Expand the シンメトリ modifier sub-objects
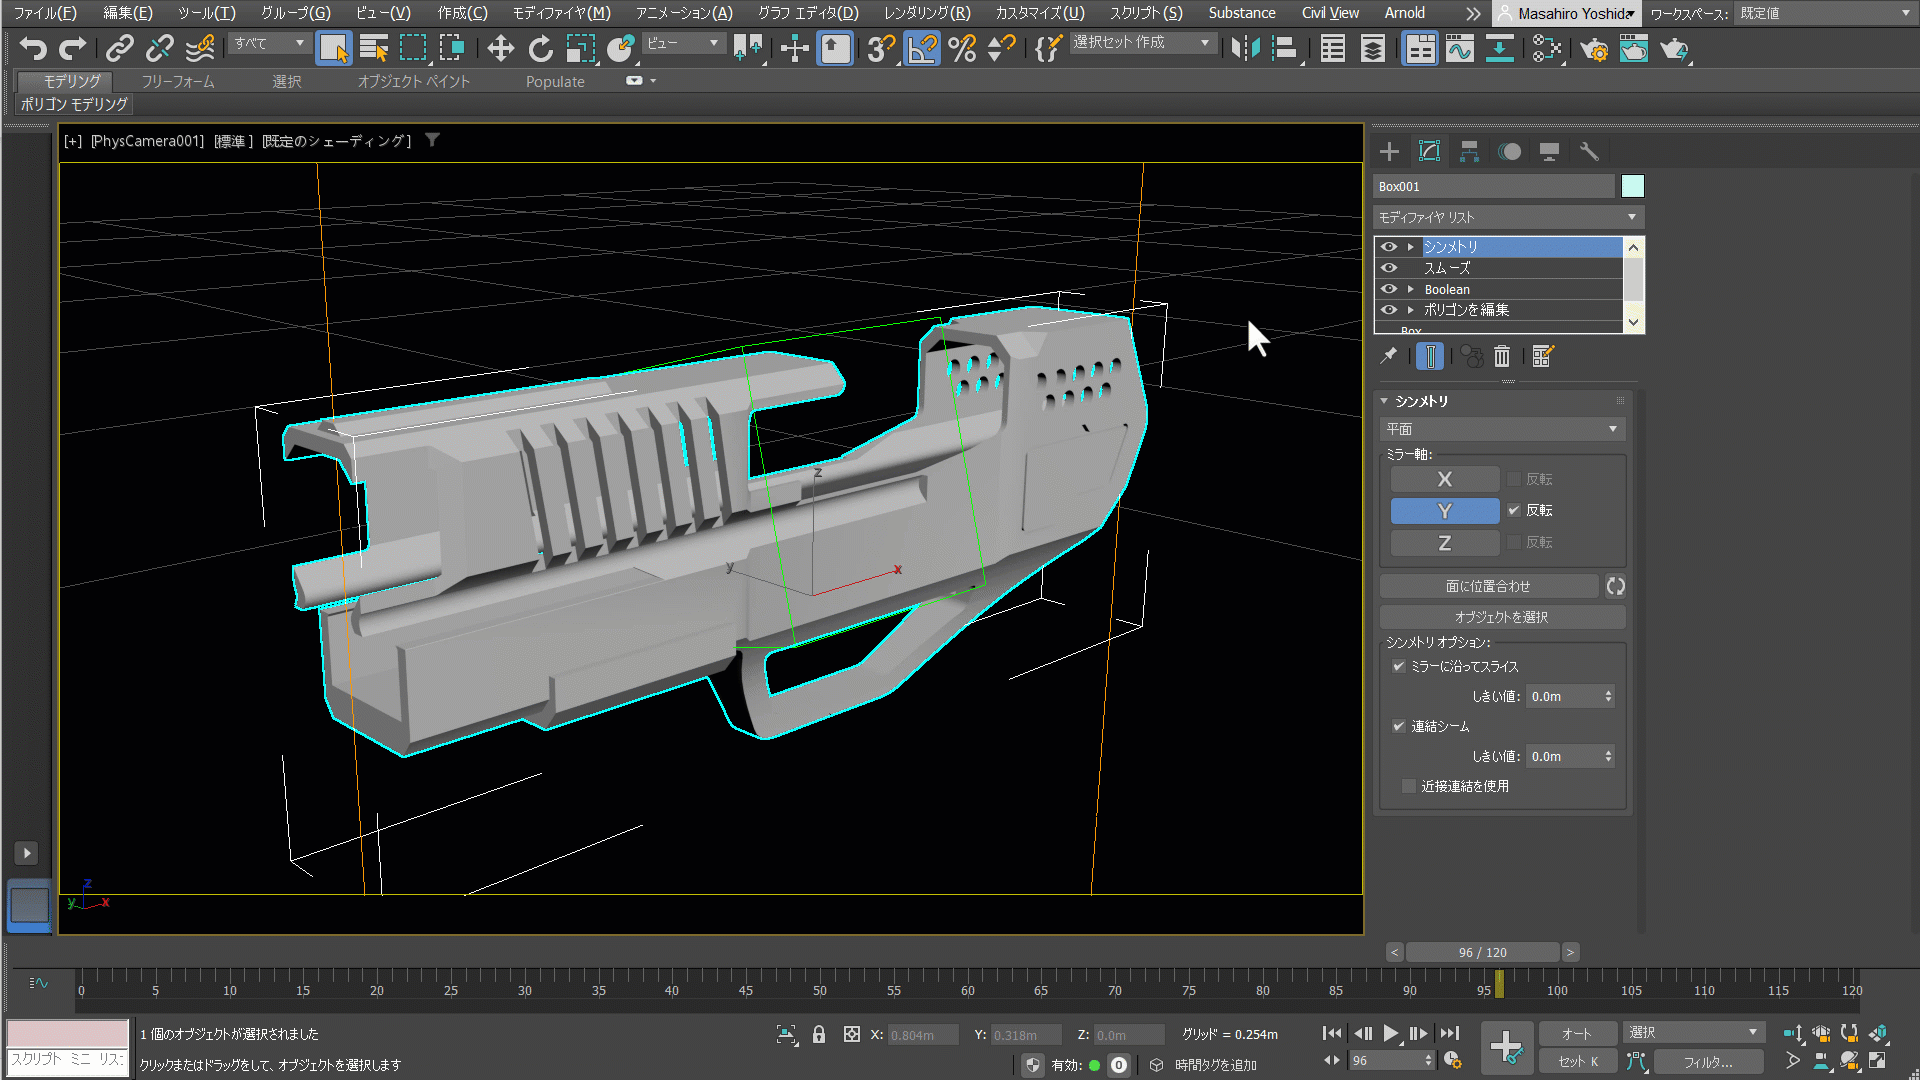Image resolution: width=1920 pixels, height=1080 pixels. pyautogui.click(x=1411, y=247)
